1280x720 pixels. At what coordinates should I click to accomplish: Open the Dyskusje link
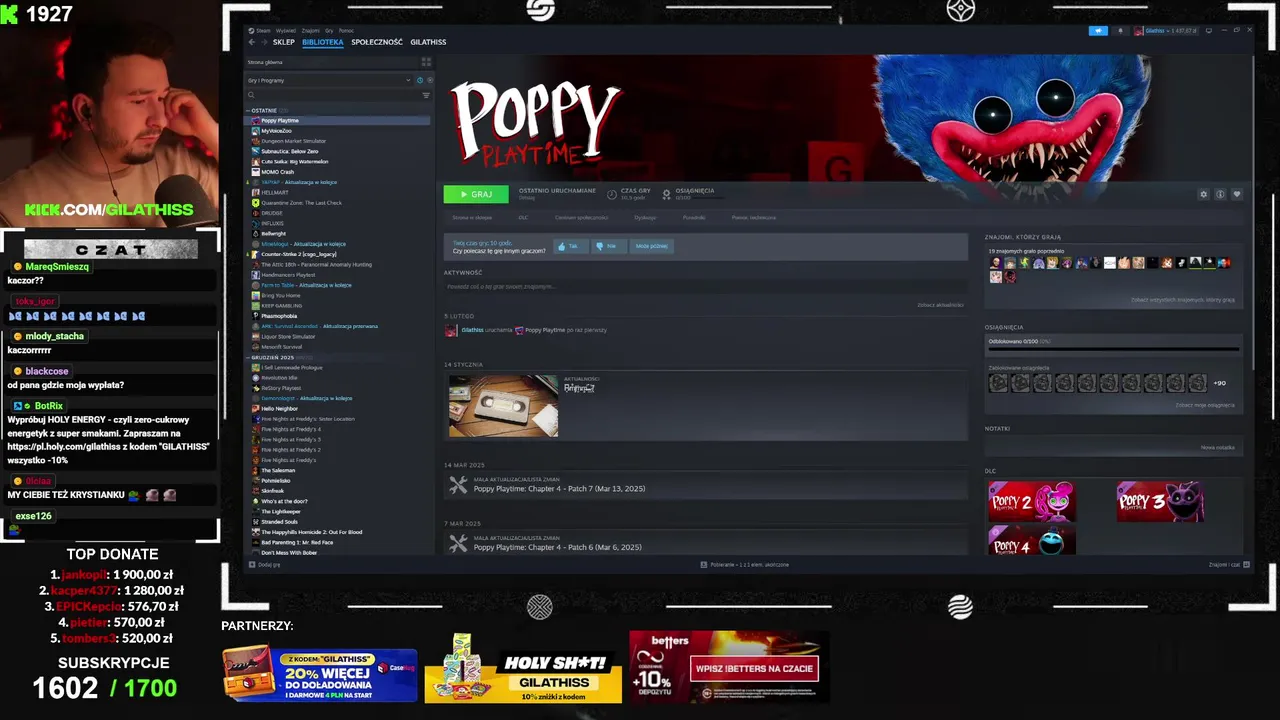tap(645, 217)
